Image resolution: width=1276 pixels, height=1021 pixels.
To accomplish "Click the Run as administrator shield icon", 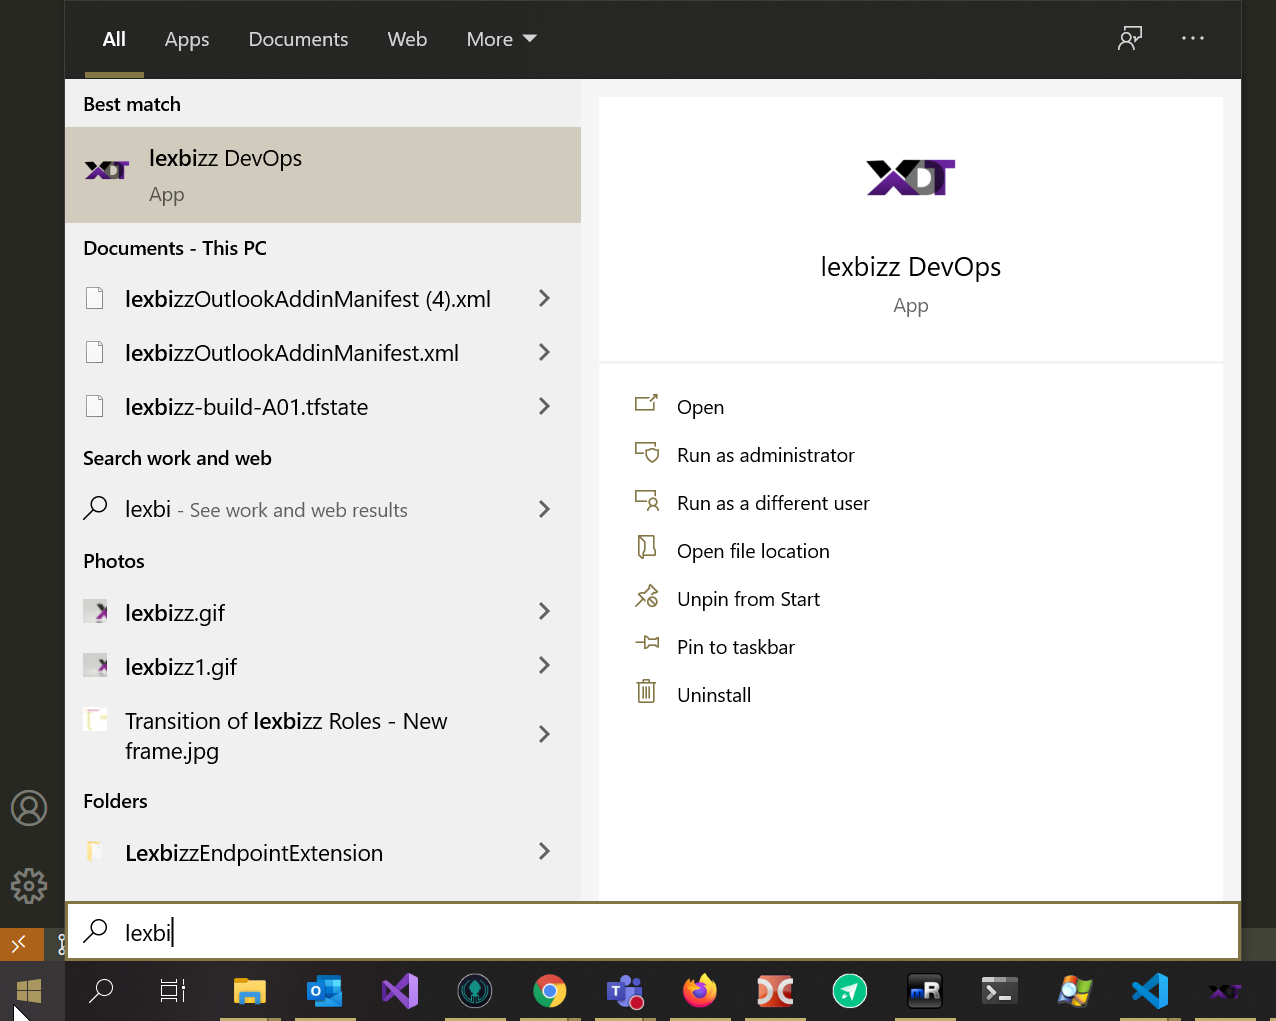I will 647,452.
